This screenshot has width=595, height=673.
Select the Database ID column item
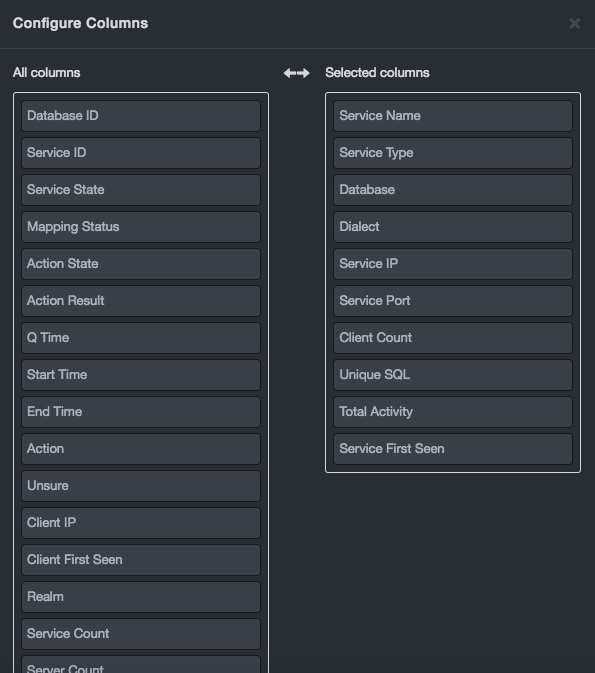(141, 116)
